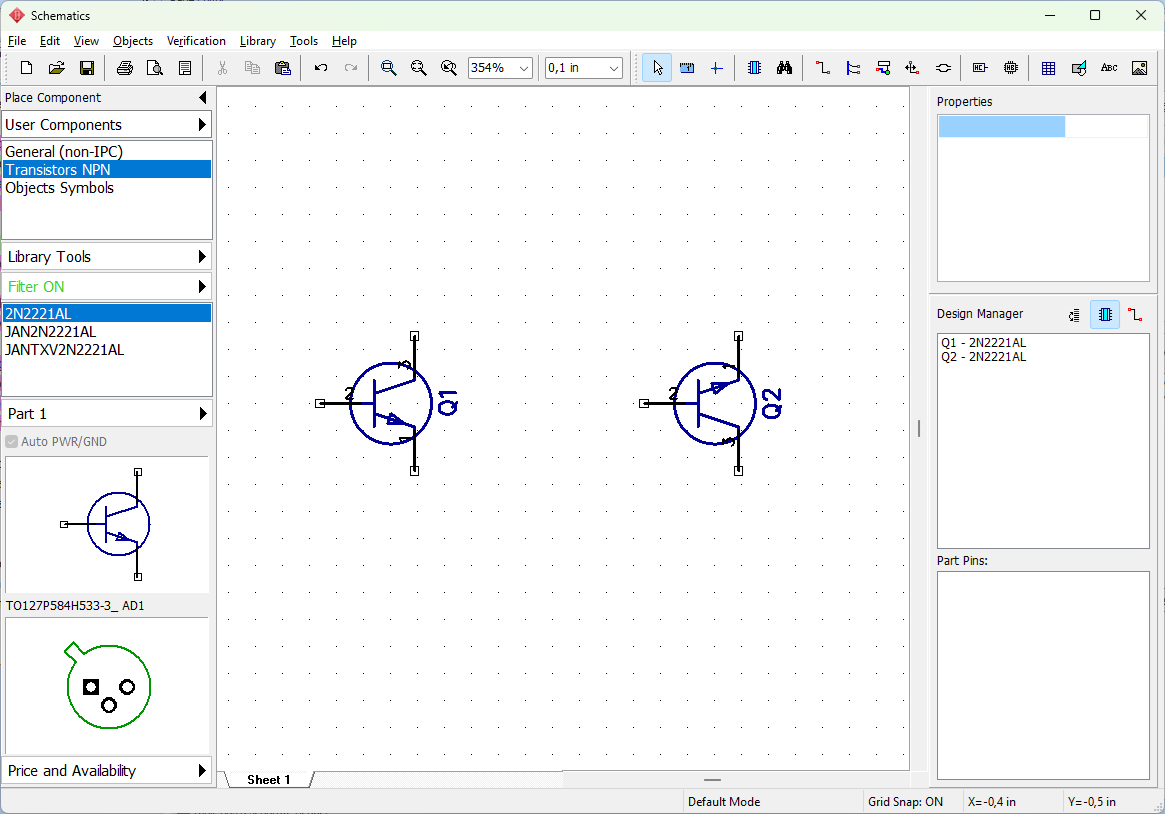The image size is (1165, 814).
Task: Click the transistor symbol preview thumbnail
Action: coord(107,524)
